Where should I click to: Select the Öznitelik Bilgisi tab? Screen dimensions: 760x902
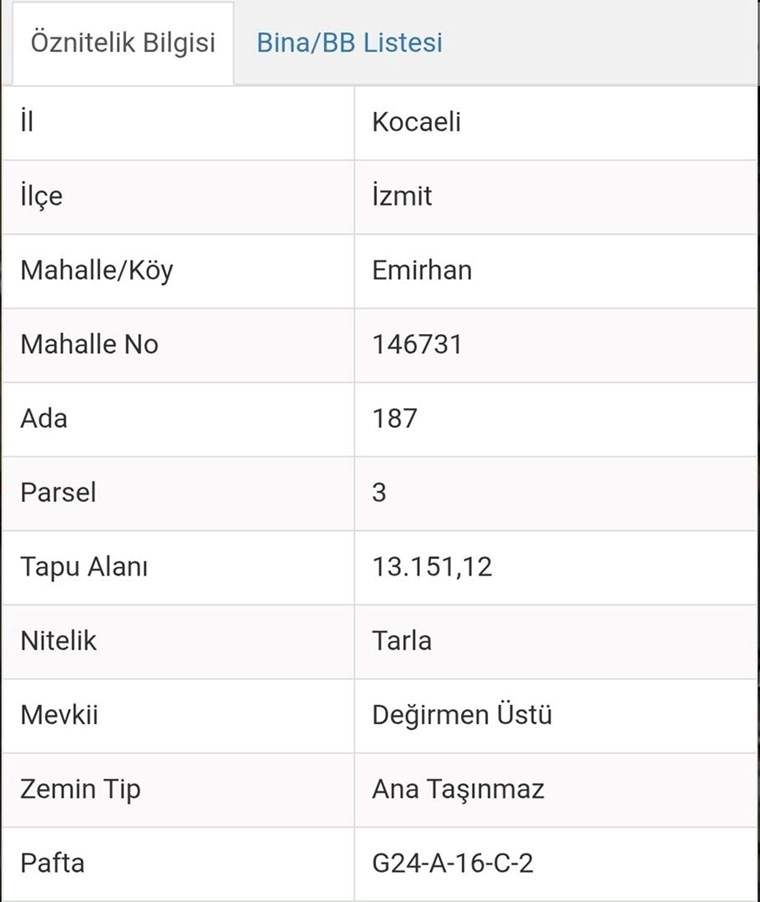point(123,43)
